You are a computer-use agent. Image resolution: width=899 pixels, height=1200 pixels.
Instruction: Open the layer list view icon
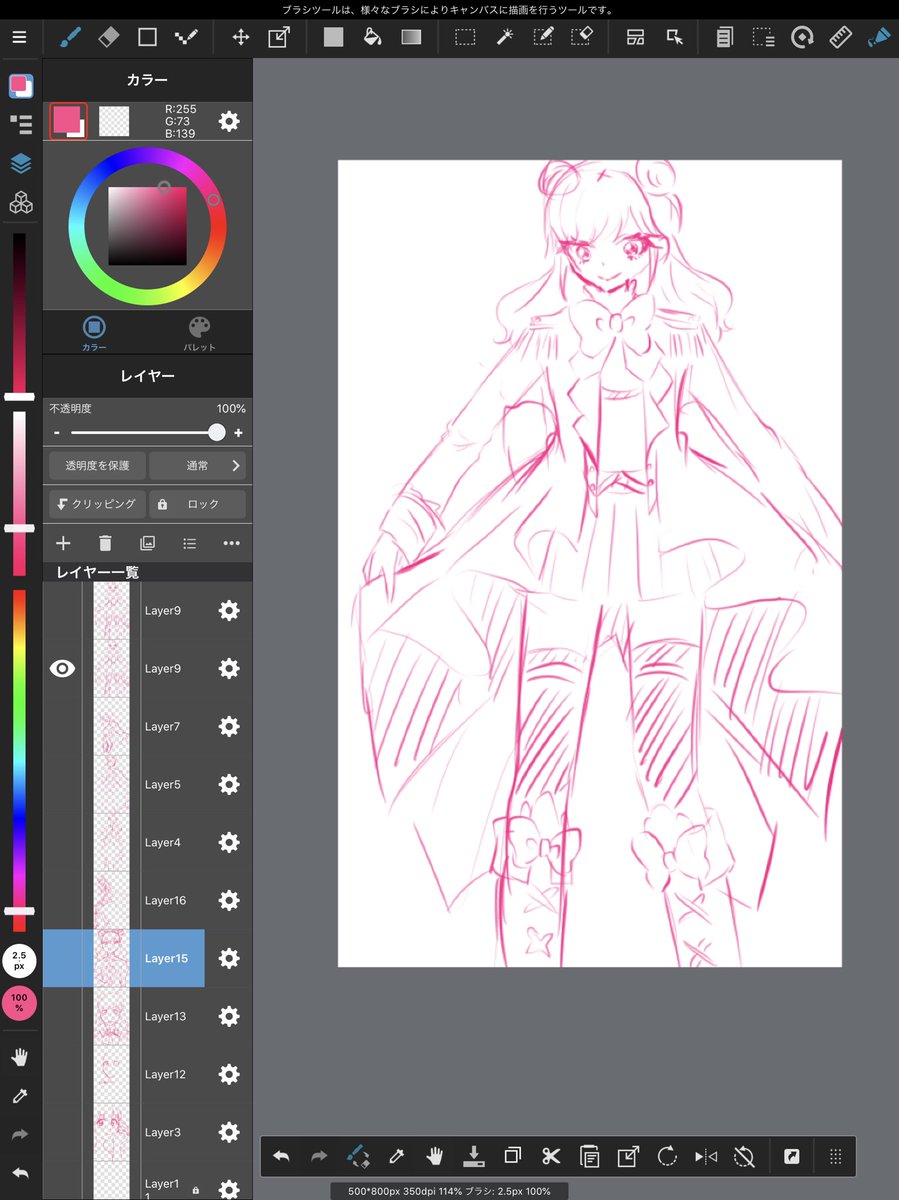click(x=189, y=543)
